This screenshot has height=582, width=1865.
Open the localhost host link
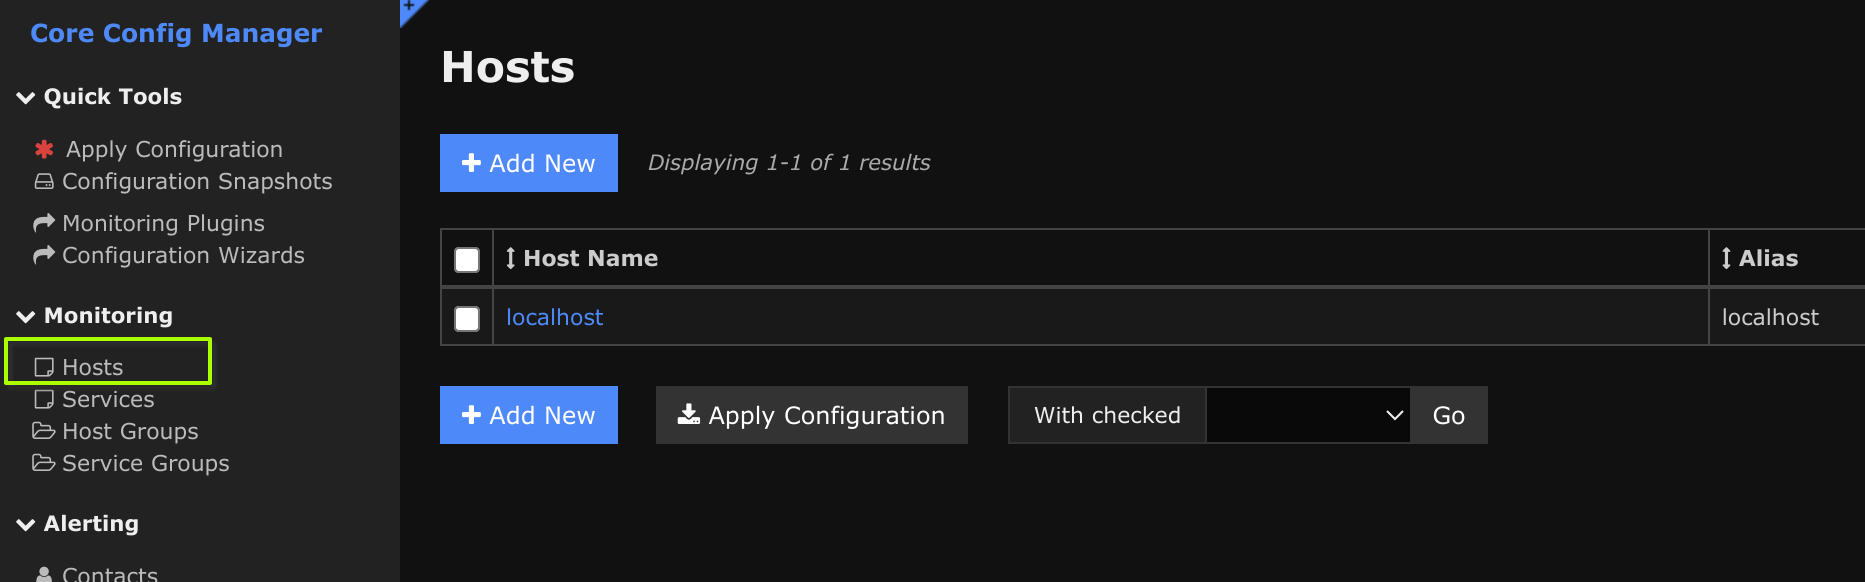pos(554,317)
